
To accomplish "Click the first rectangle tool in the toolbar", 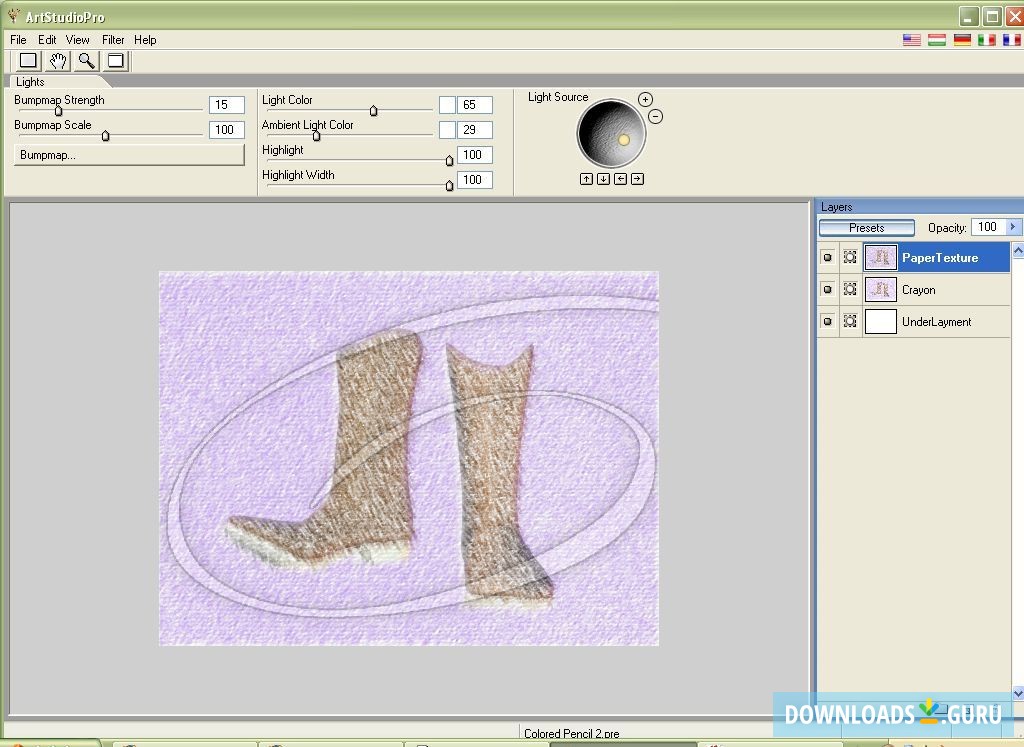I will tap(28, 61).
